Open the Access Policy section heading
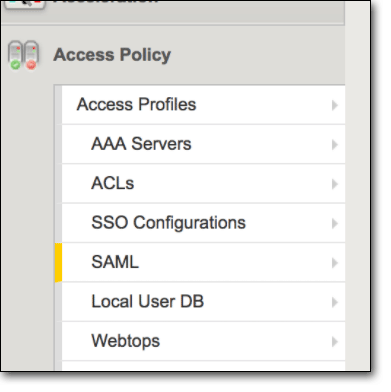Screen dimensions: 391x392 click(112, 55)
